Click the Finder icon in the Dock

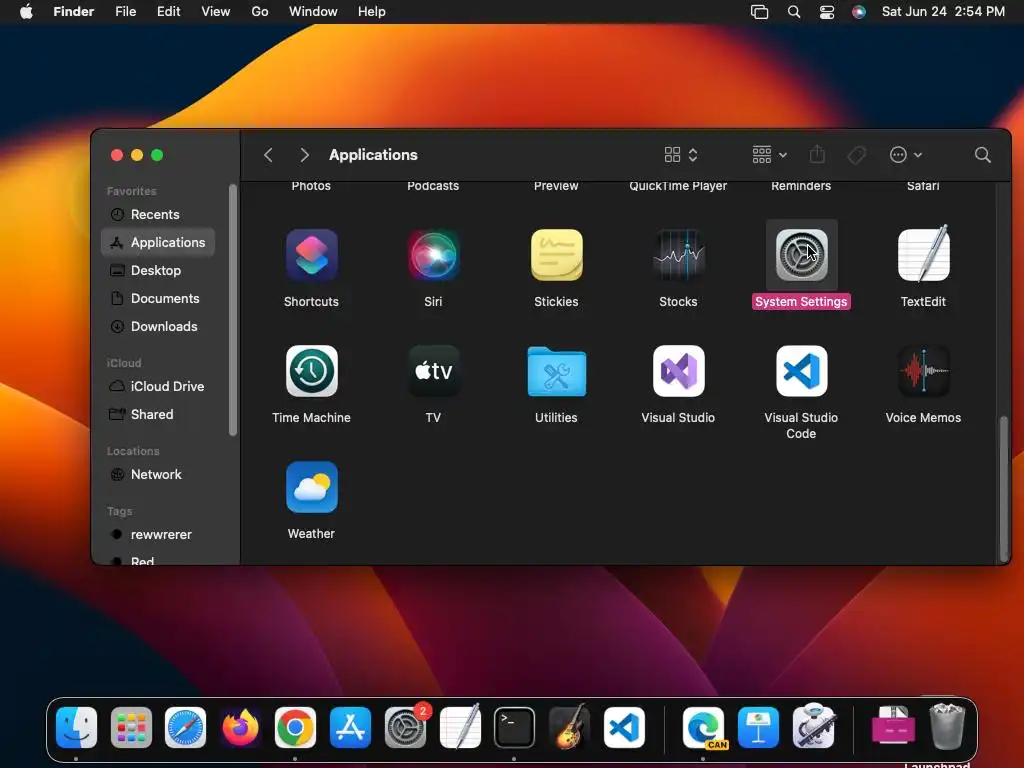76,728
